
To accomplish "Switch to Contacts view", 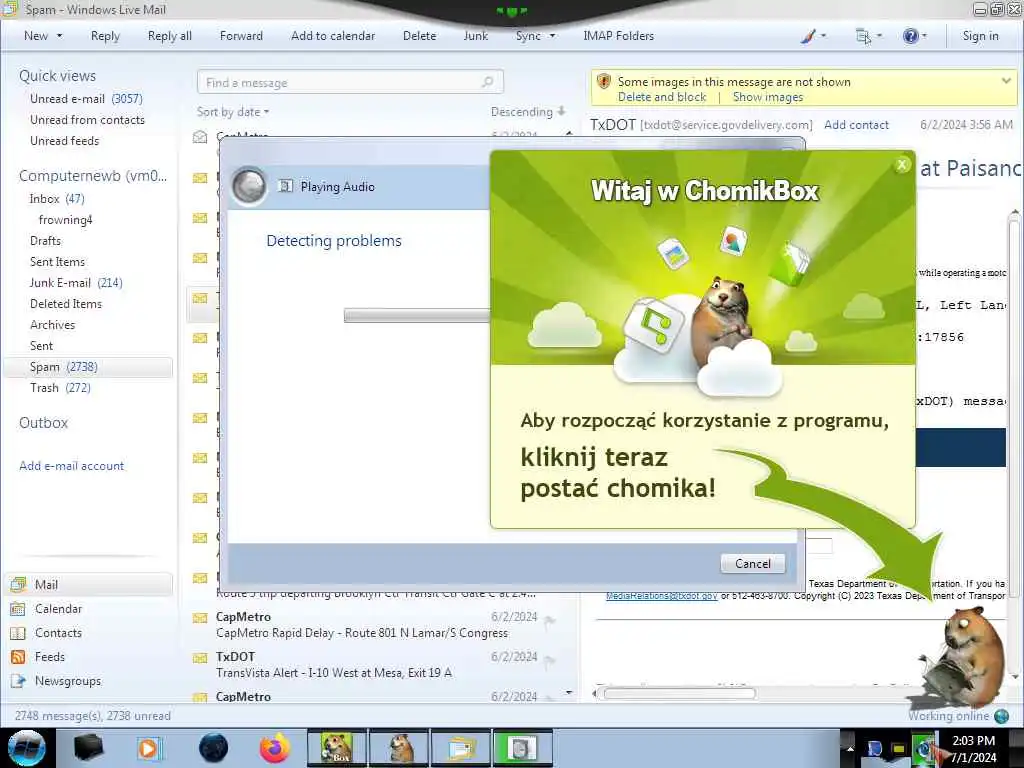I will point(58,633).
